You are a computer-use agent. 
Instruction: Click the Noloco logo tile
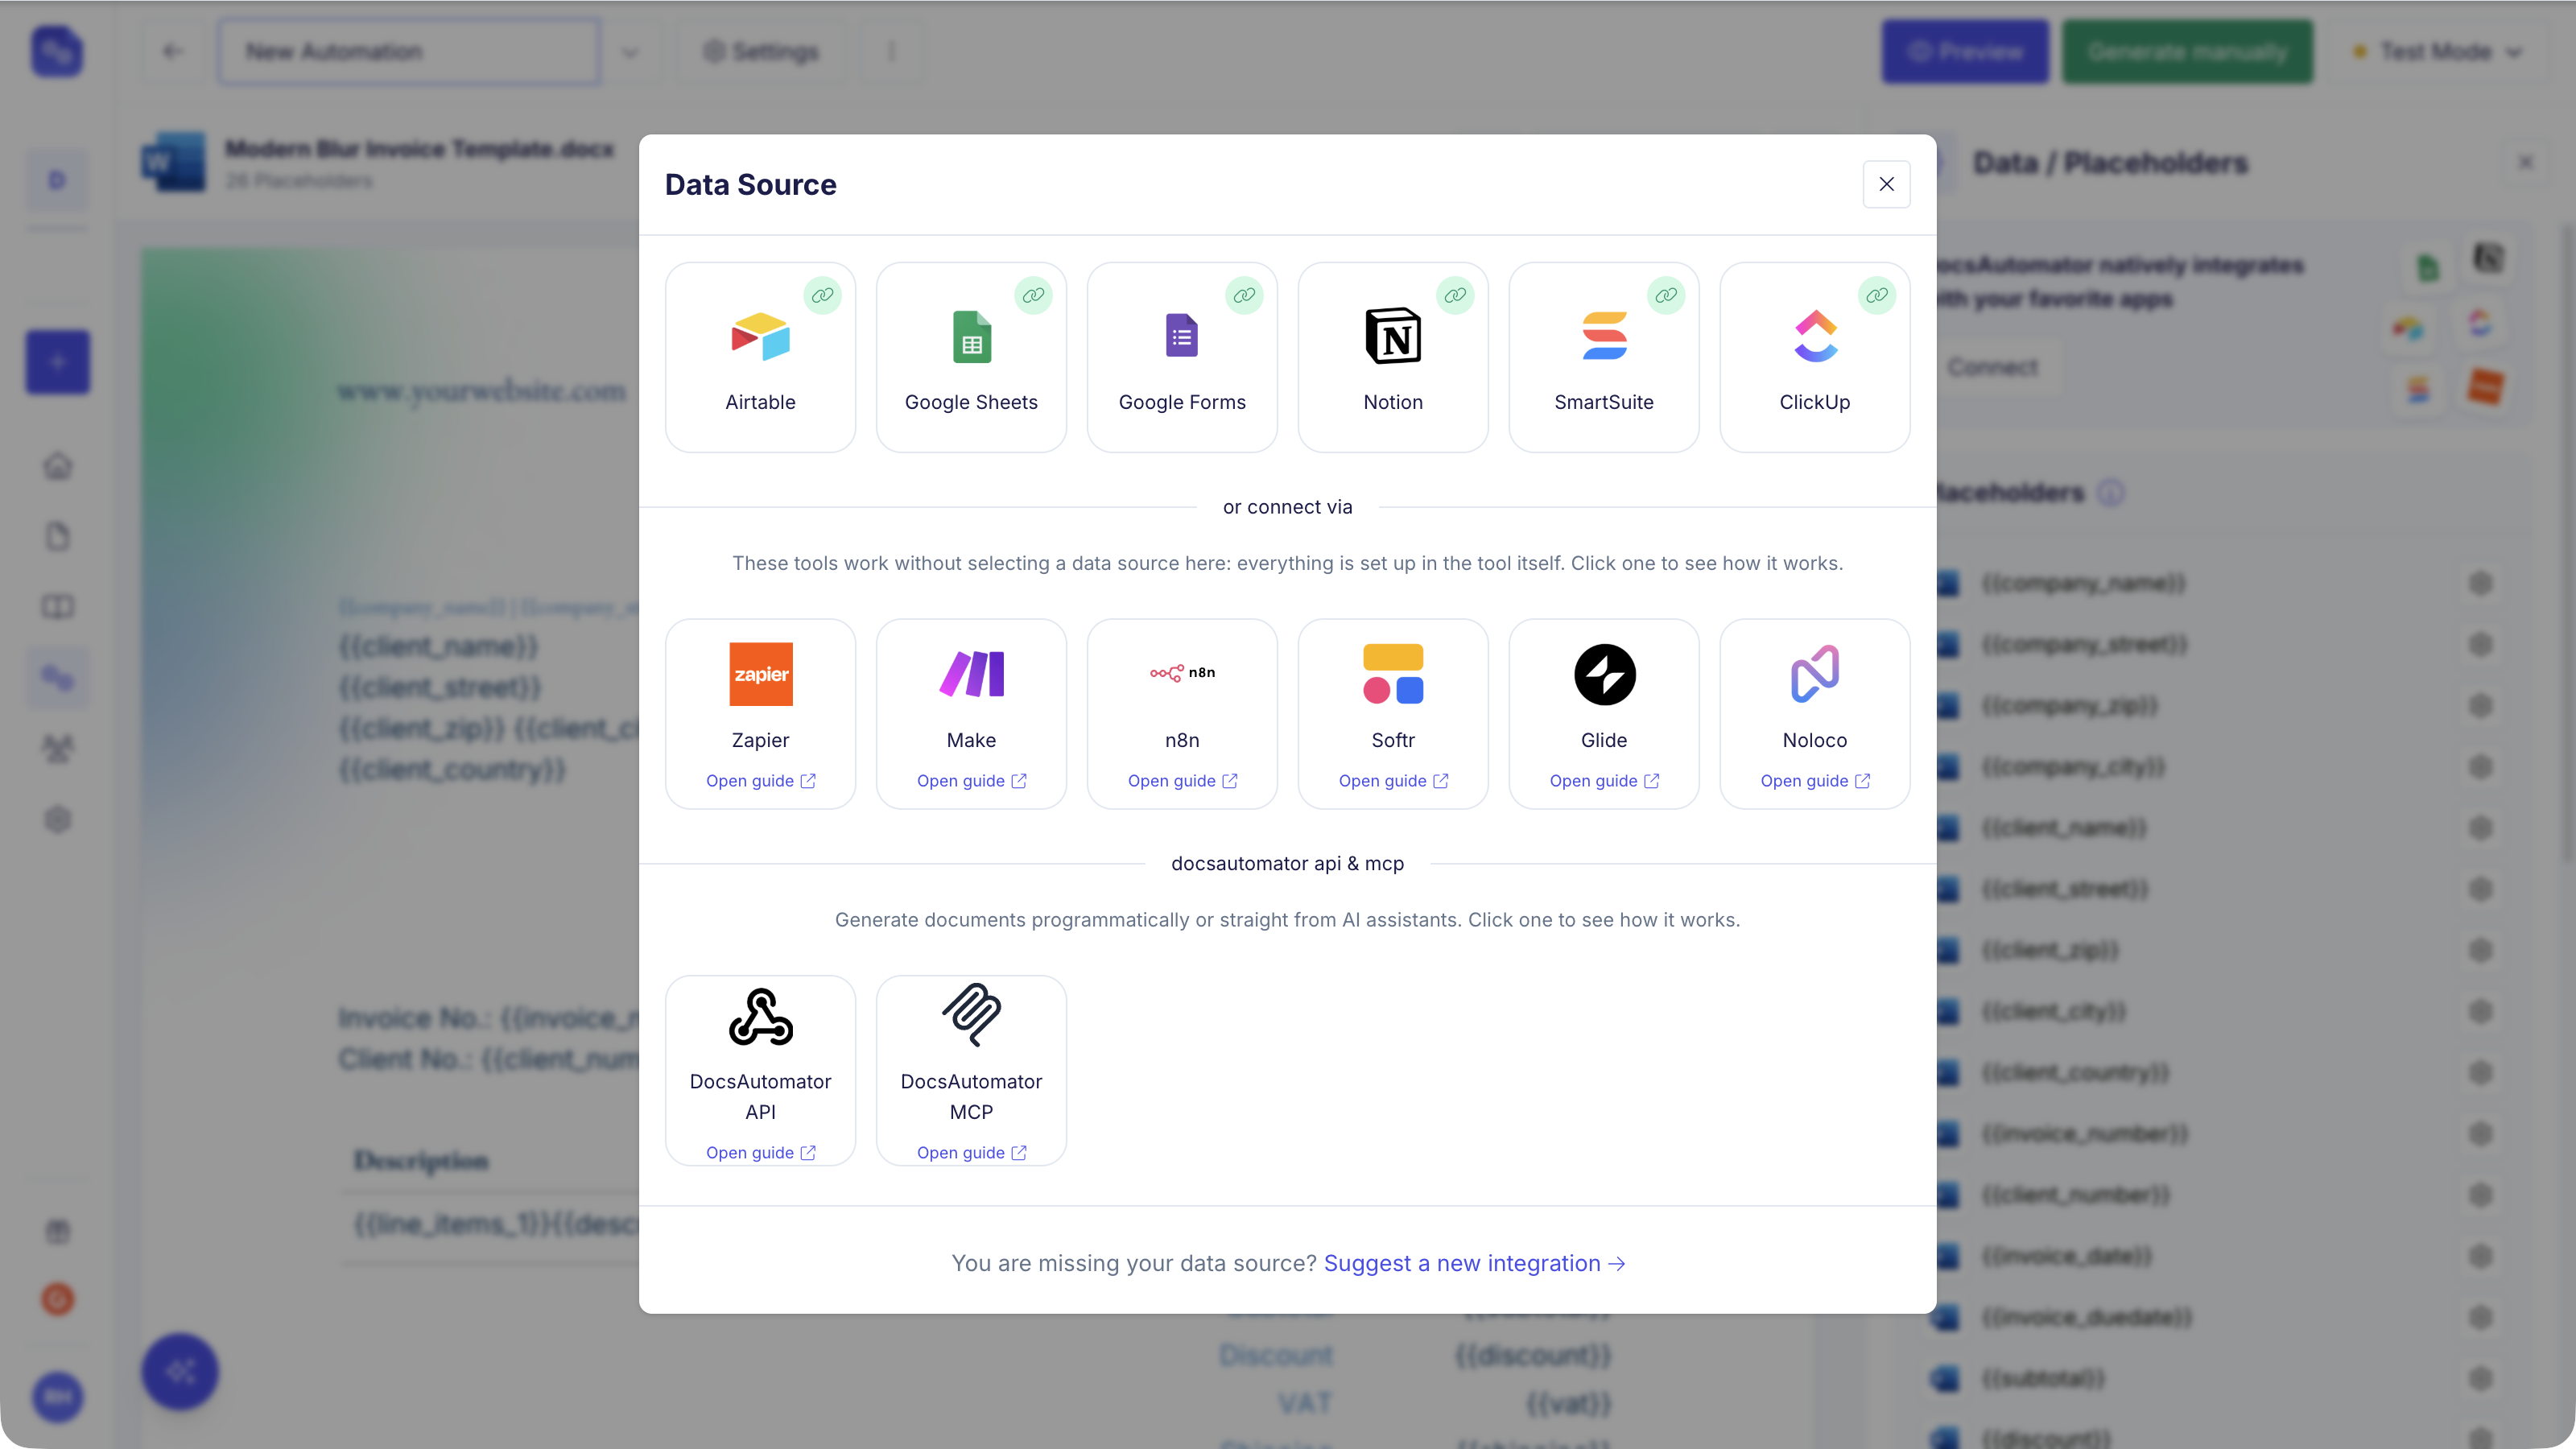point(1815,674)
